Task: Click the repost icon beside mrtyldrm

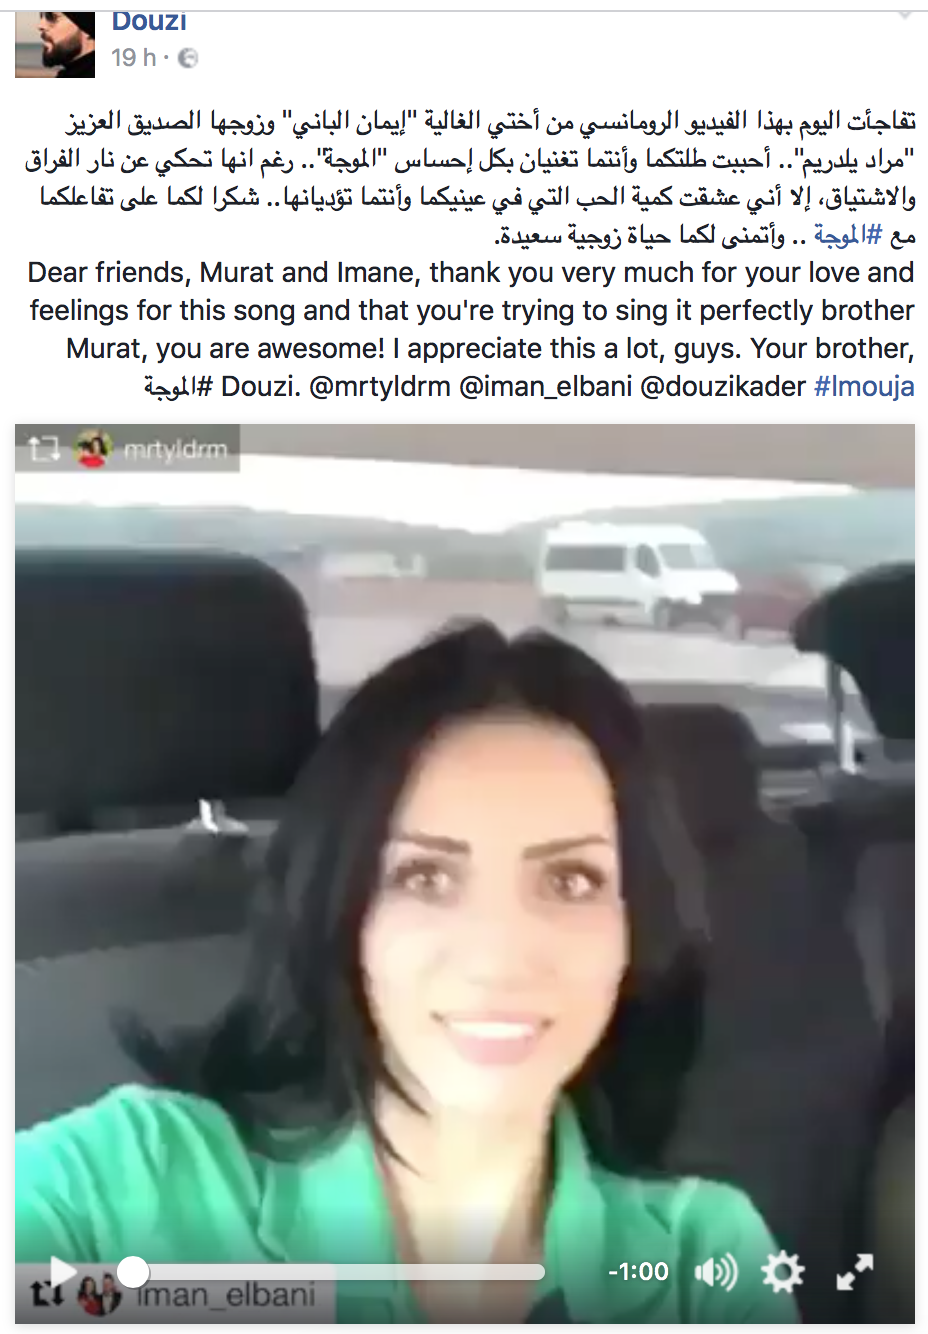Action: coord(44,450)
